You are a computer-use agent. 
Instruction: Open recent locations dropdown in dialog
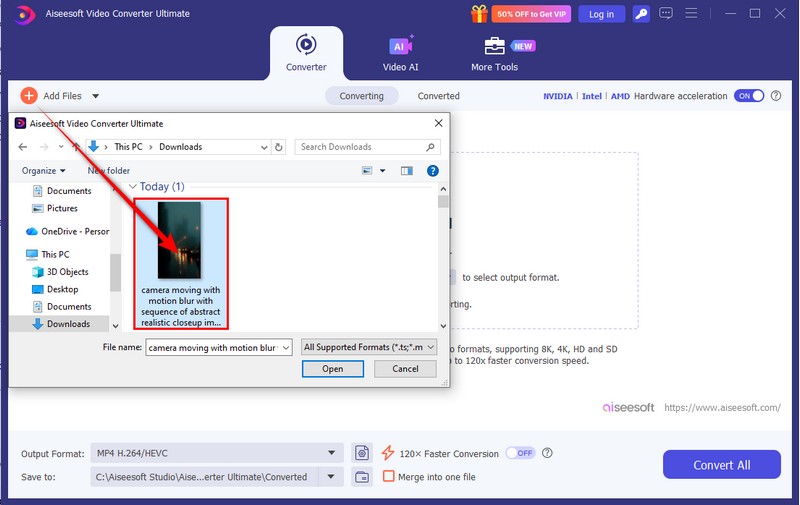[x=61, y=147]
